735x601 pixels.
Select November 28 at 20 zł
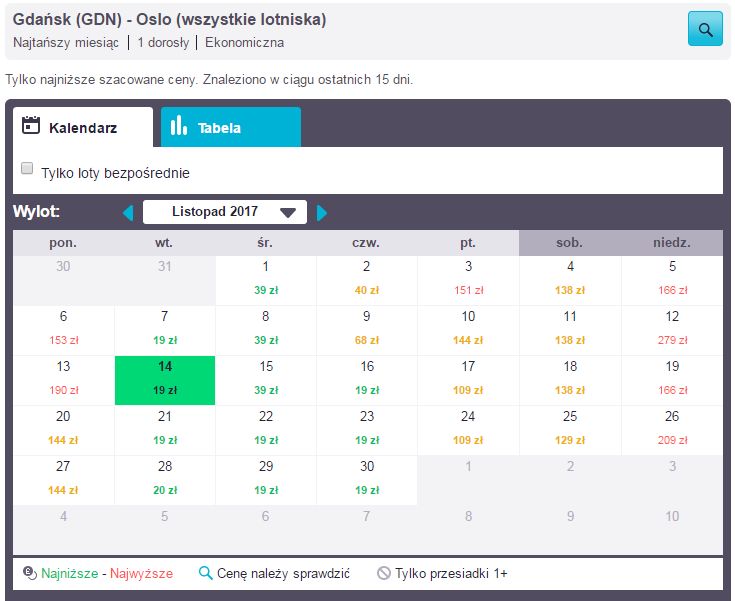[165, 479]
